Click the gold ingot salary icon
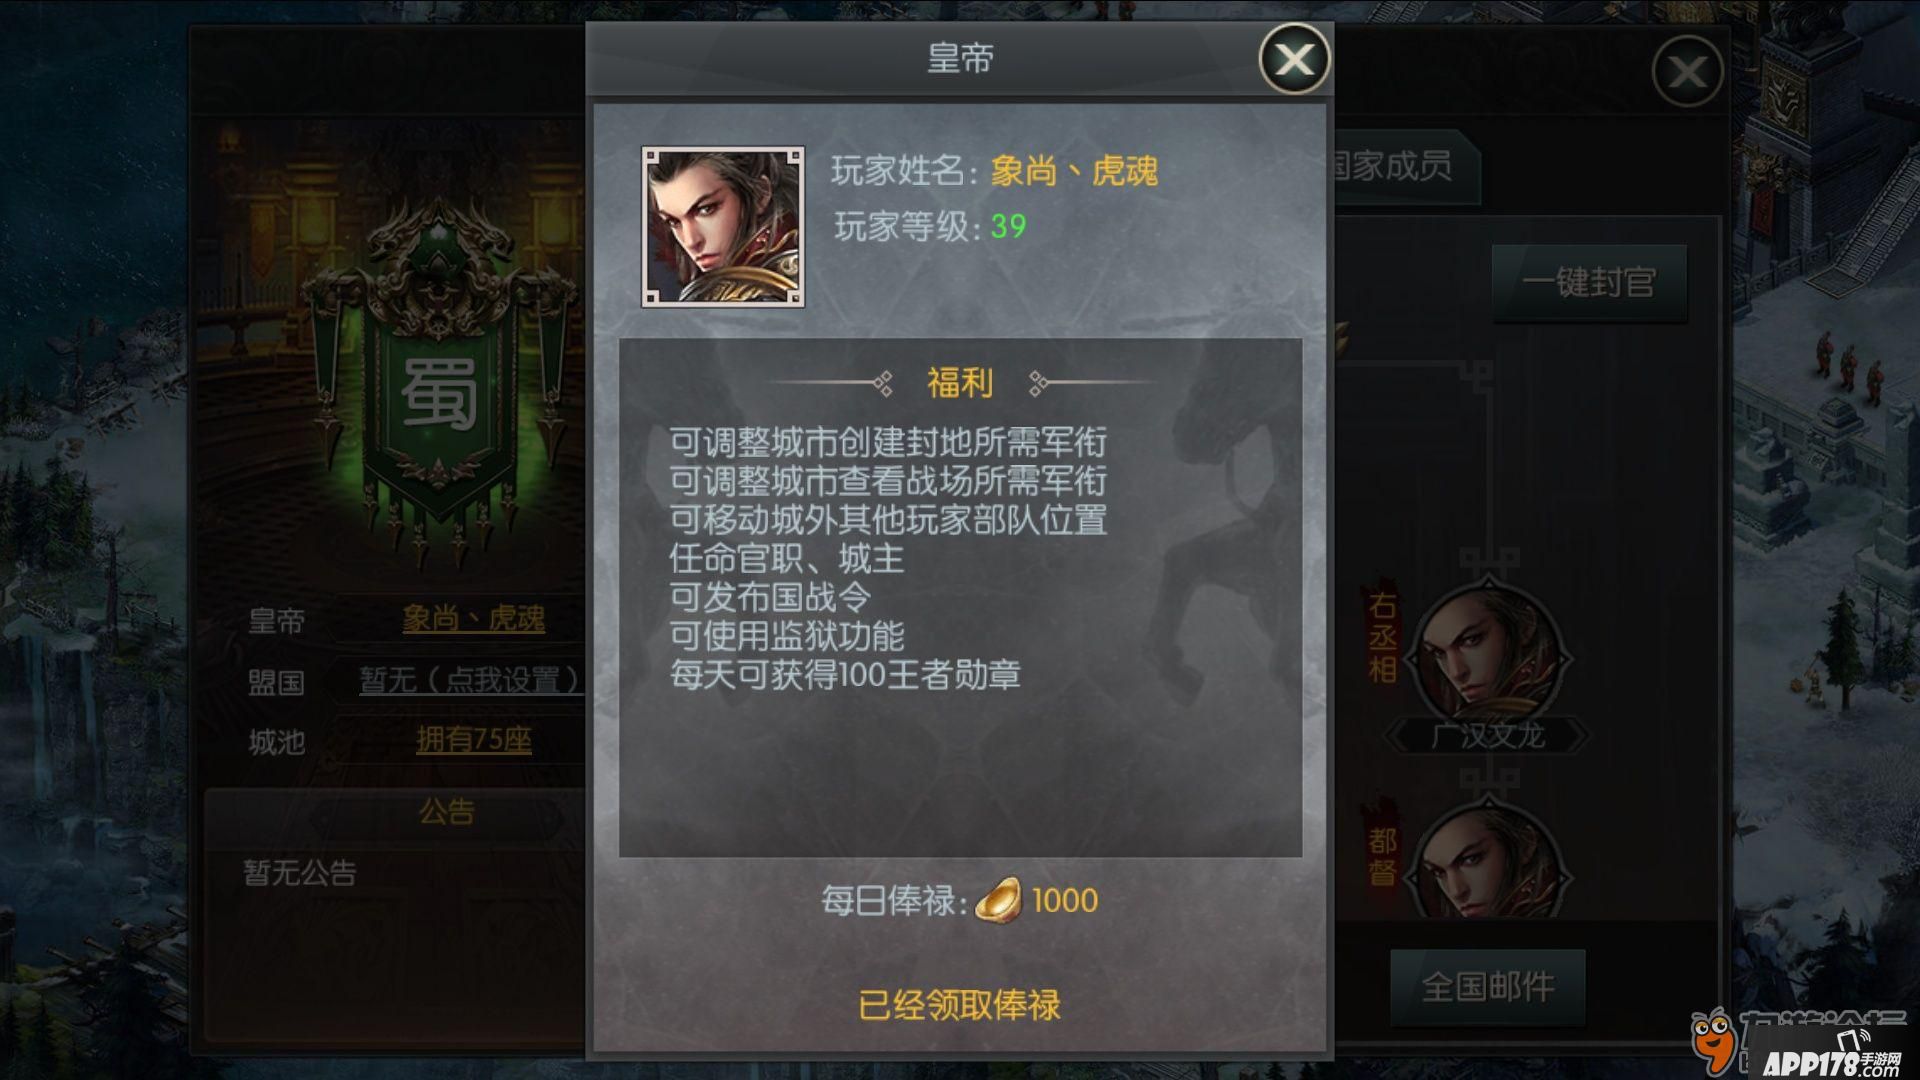 click(998, 900)
